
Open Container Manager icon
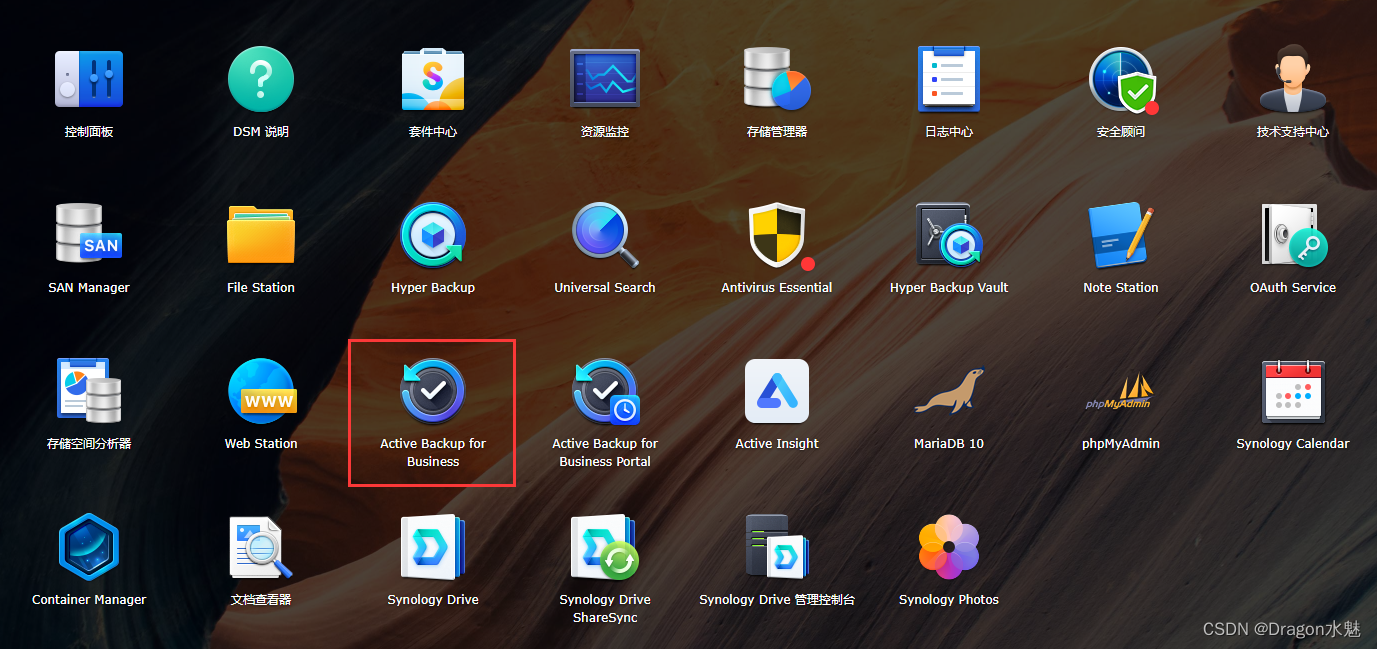click(x=89, y=547)
